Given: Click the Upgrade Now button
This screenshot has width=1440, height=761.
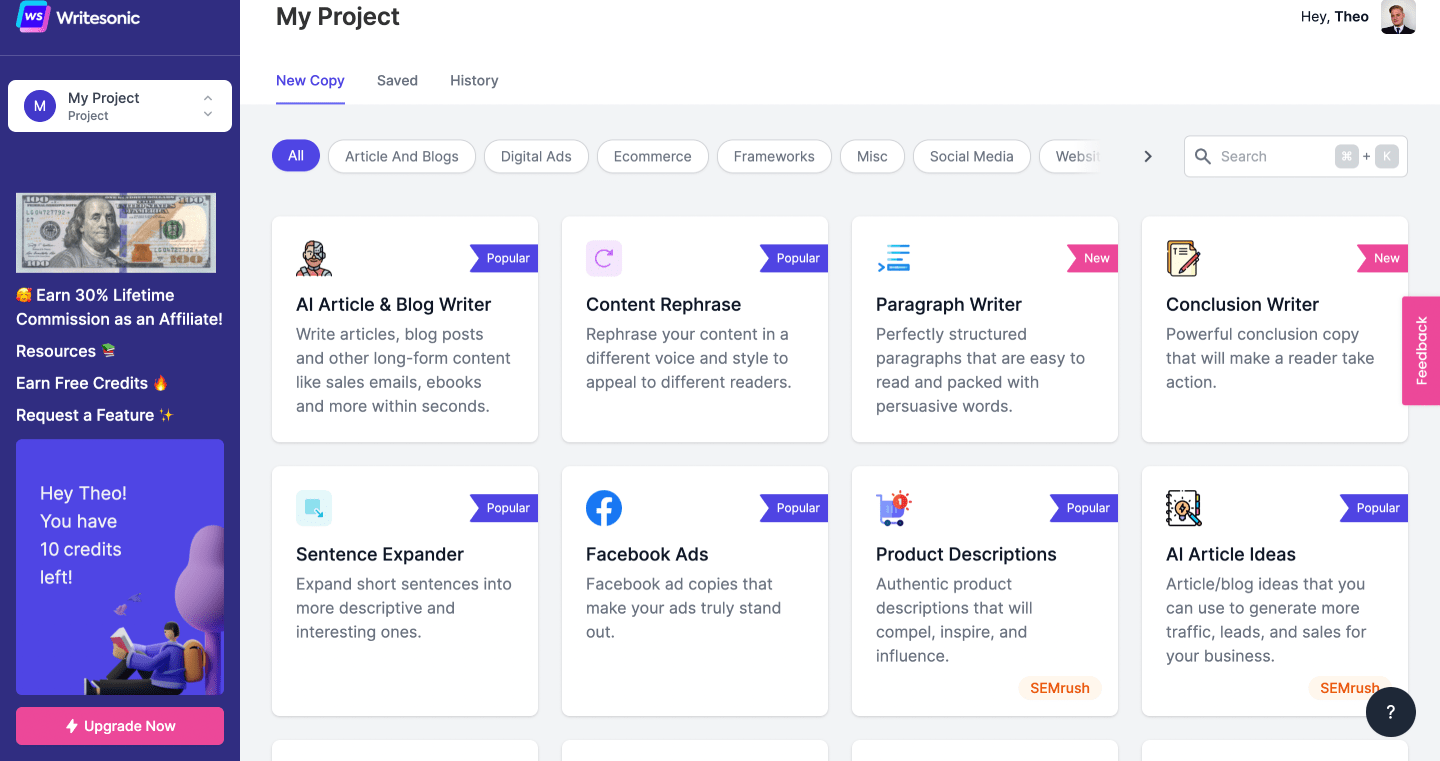Looking at the screenshot, I should tap(120, 727).
